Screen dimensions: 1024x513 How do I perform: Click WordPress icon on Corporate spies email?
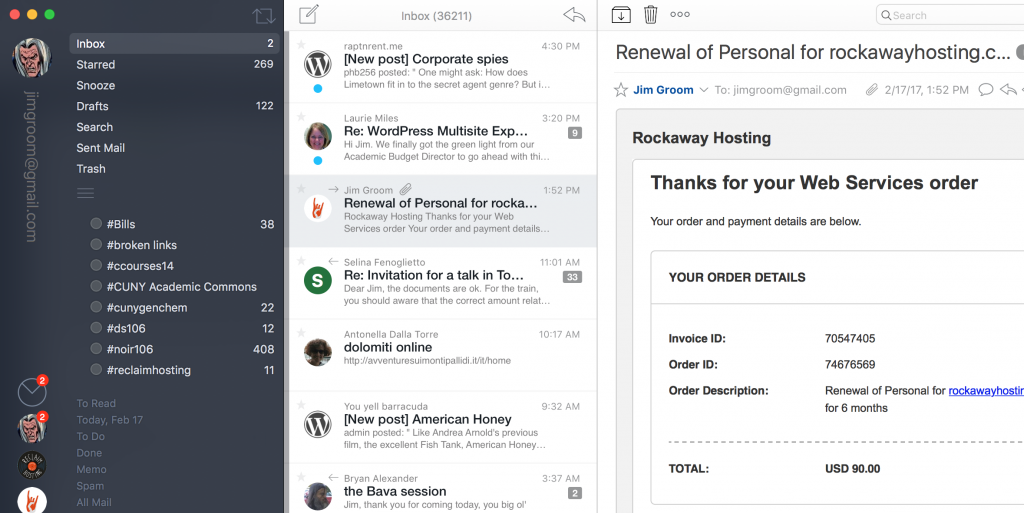[x=318, y=64]
